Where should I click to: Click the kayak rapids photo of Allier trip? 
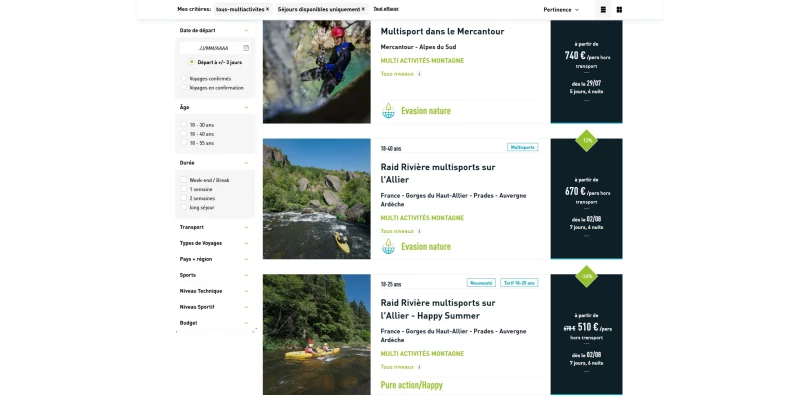coord(317,199)
